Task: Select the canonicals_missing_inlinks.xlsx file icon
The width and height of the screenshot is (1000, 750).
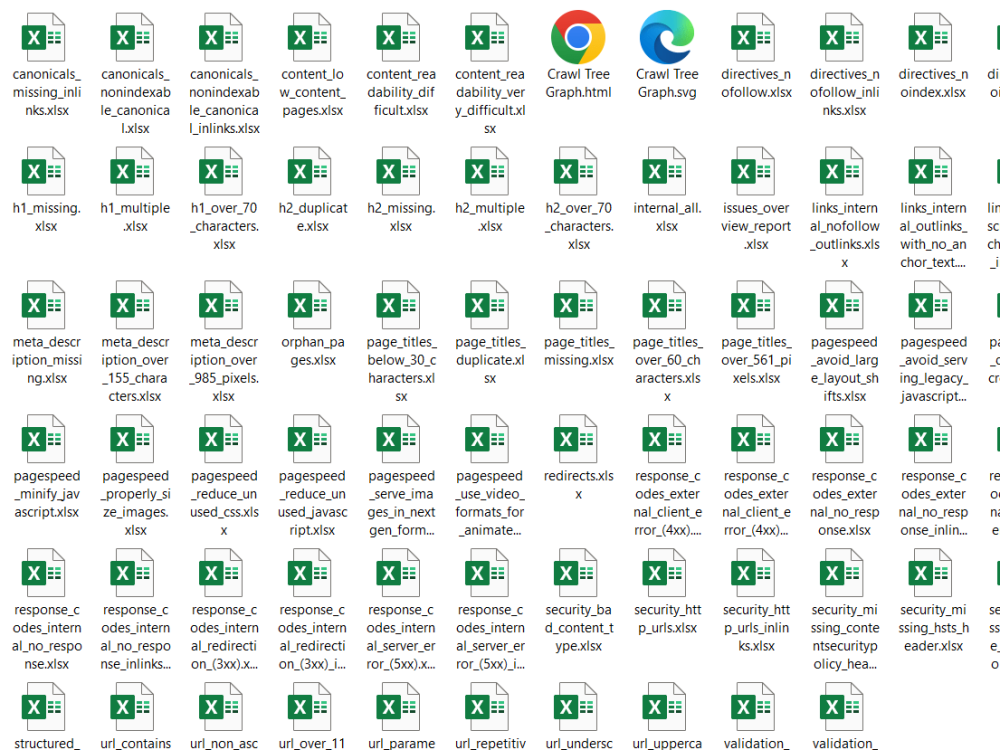Action: 44,38
